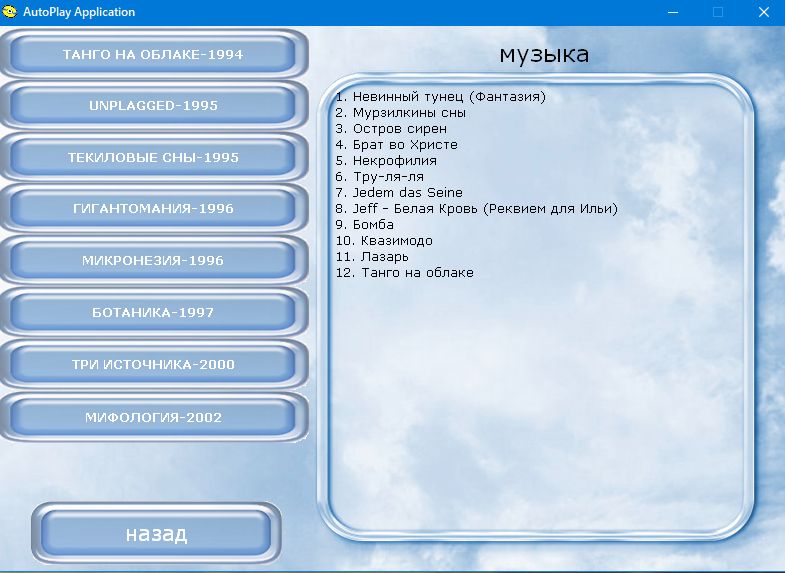Select the БОТАНИКА-1997 album
The width and height of the screenshot is (785, 573).
(x=153, y=313)
